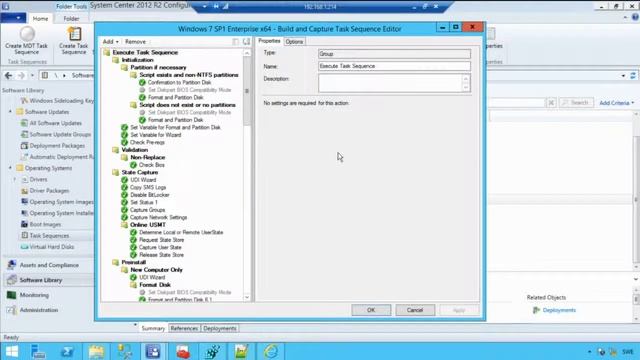Viewport: 640px width, 360px height.
Task: Click the task sequence tree scrollbar down arrow
Action: click(247, 298)
